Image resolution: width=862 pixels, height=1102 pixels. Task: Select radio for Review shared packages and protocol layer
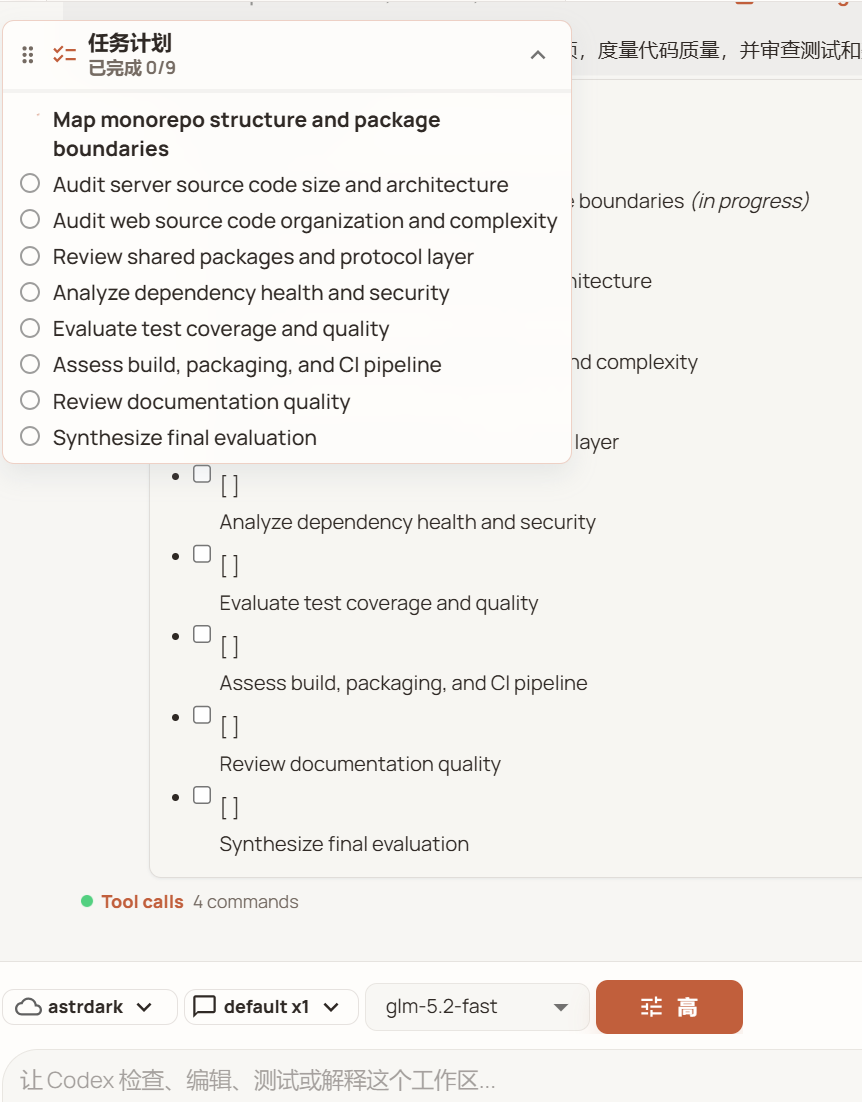30,256
